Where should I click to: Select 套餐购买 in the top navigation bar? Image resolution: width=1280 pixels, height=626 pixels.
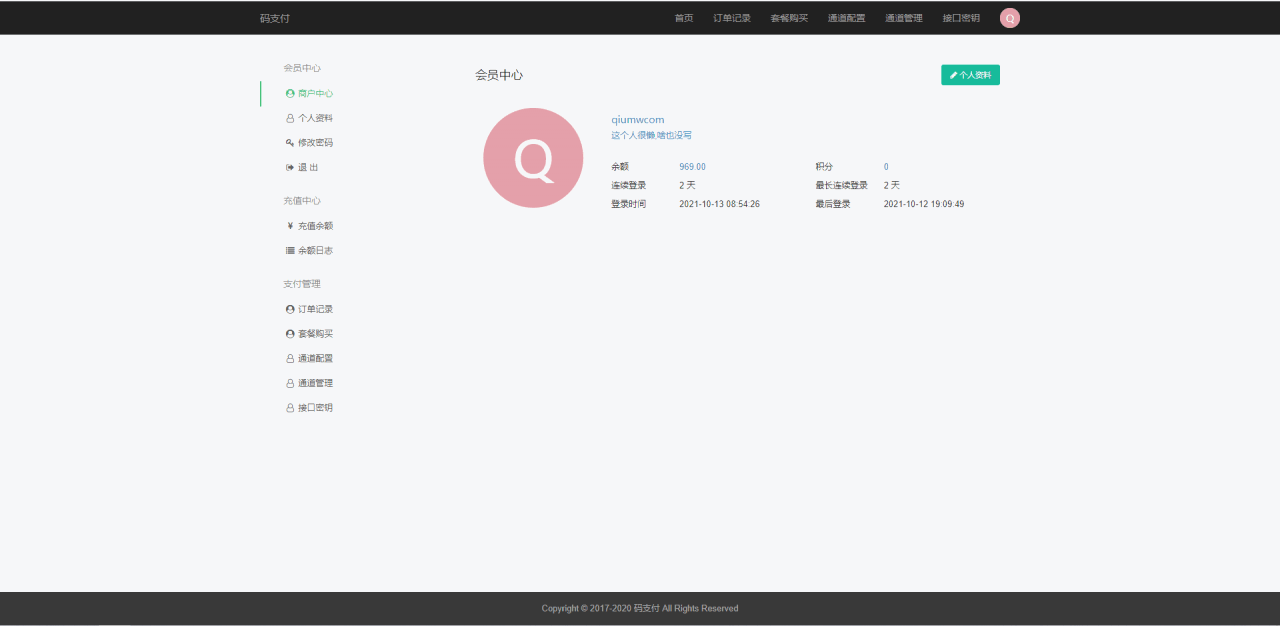pyautogui.click(x=789, y=18)
